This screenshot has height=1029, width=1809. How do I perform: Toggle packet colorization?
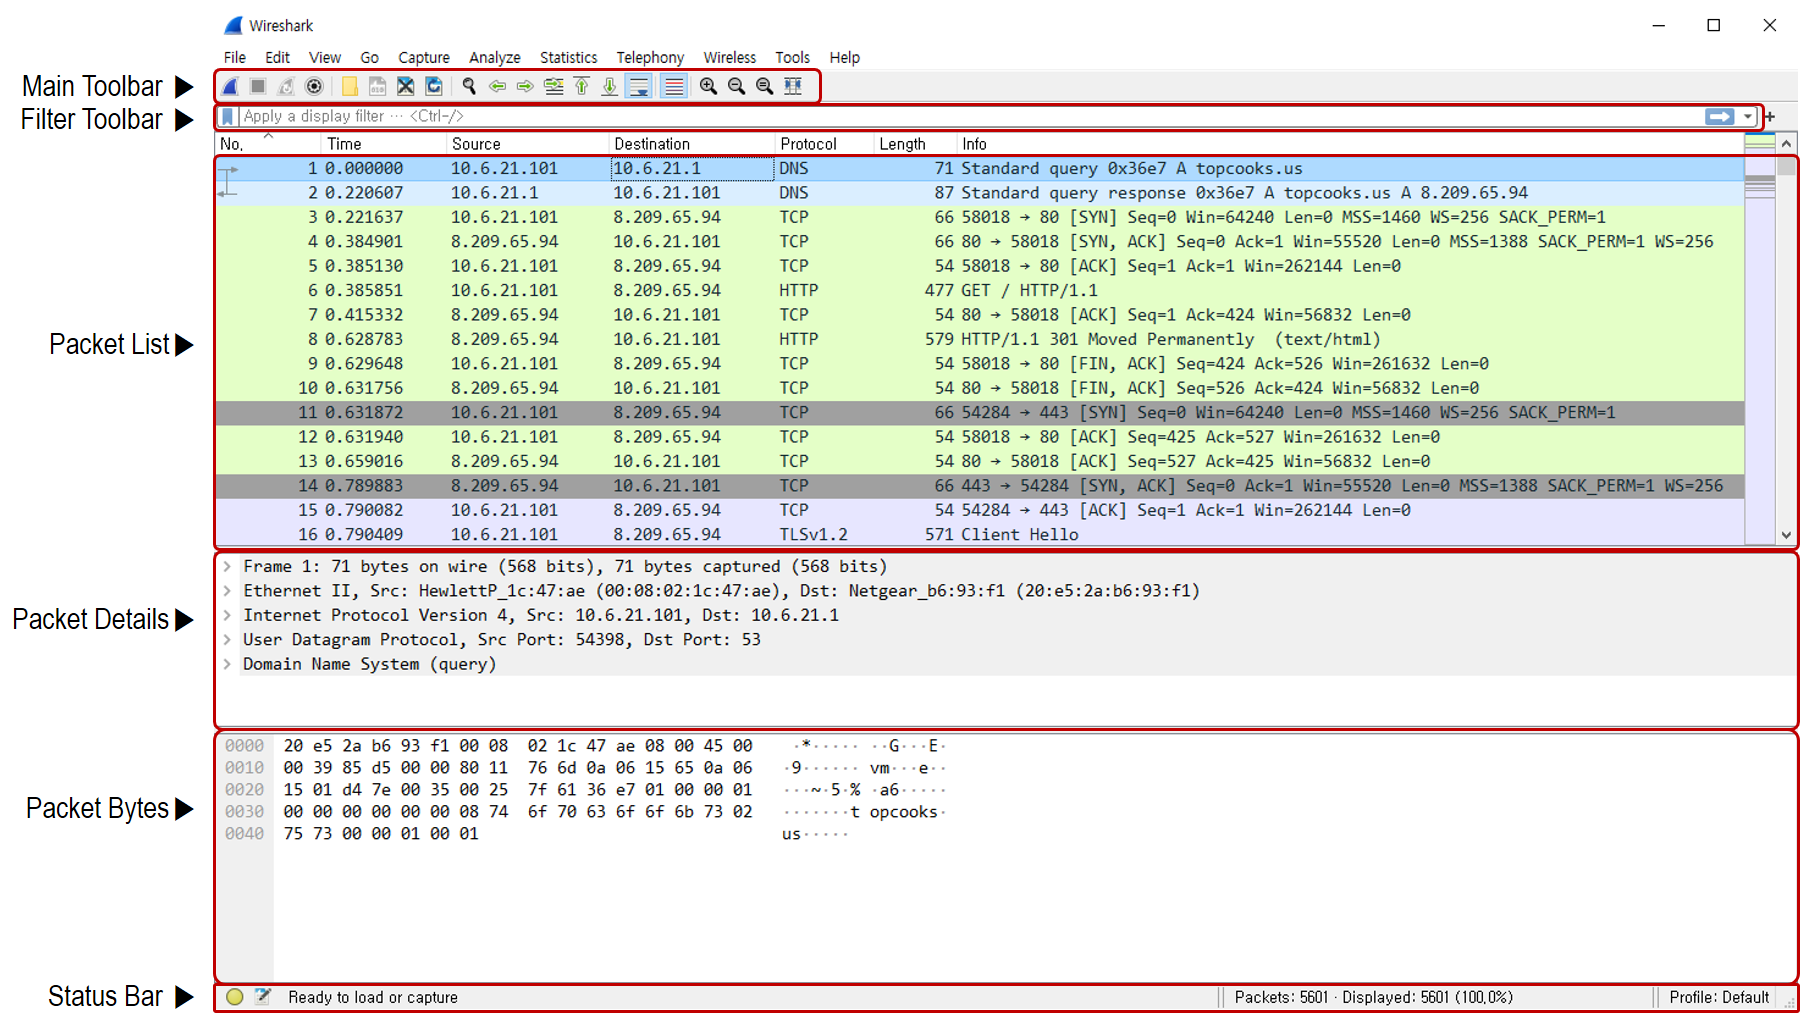click(674, 87)
